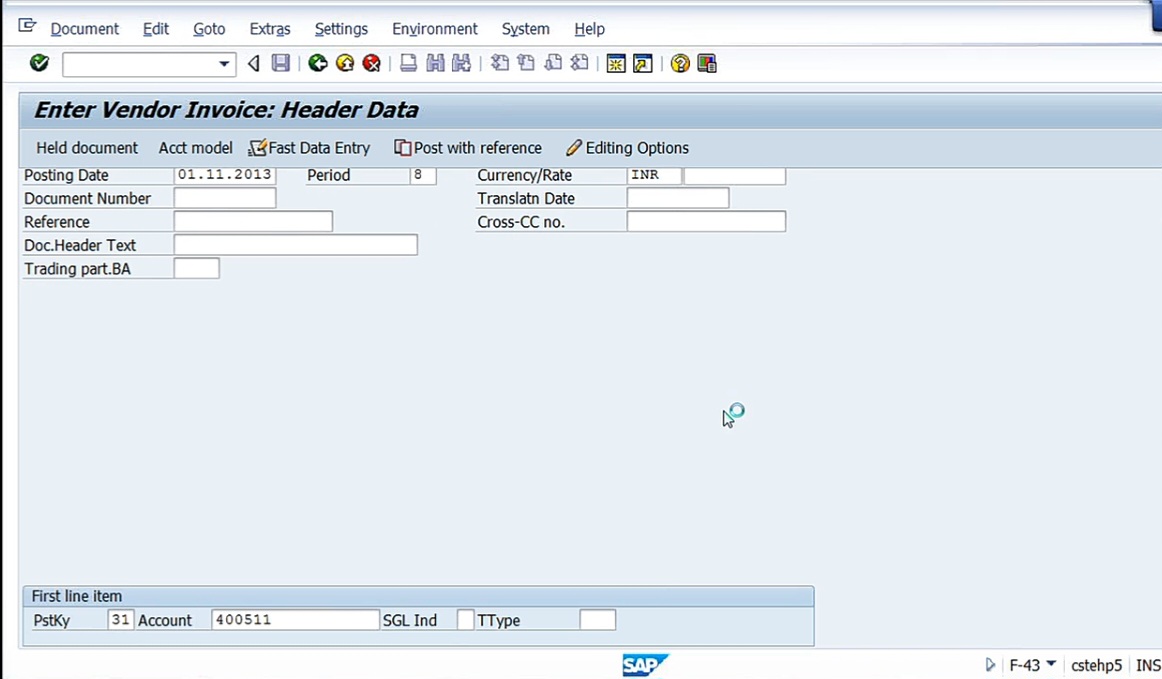Open the Goto menu
Screen dimensions: 1162x679
209,29
